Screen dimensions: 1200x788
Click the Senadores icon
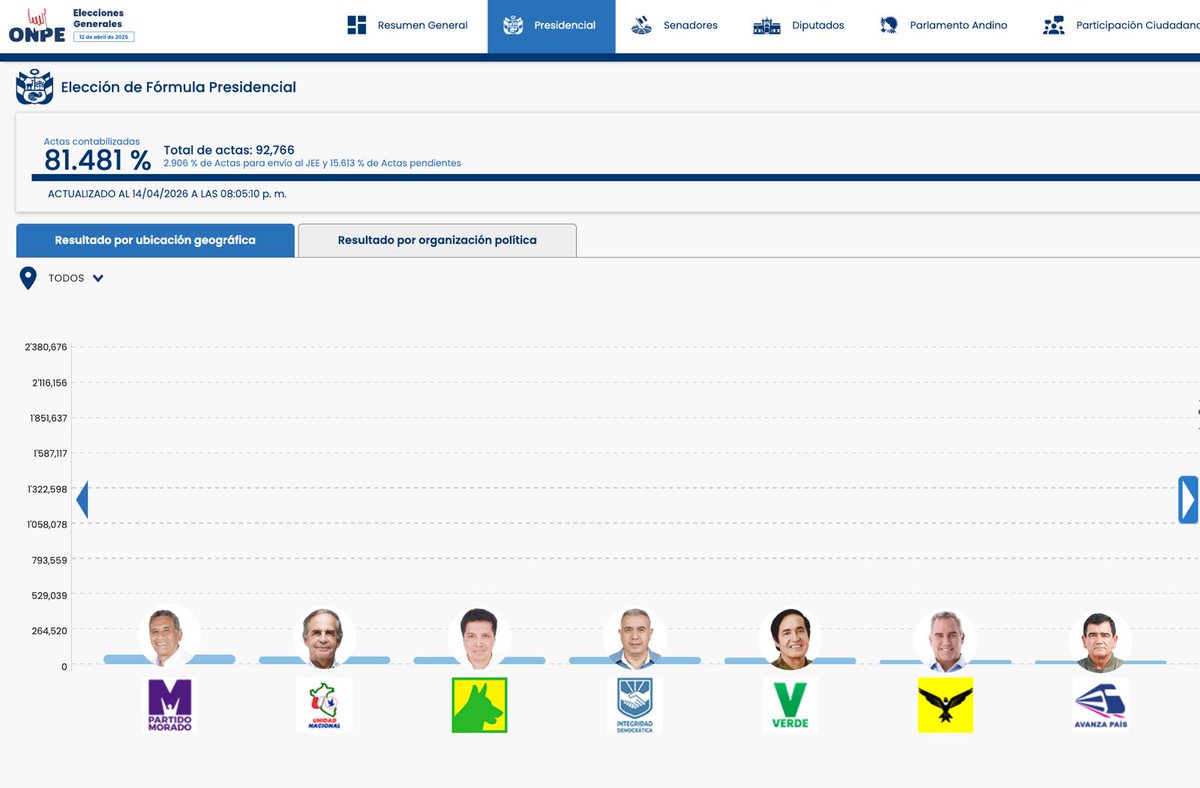(642, 25)
